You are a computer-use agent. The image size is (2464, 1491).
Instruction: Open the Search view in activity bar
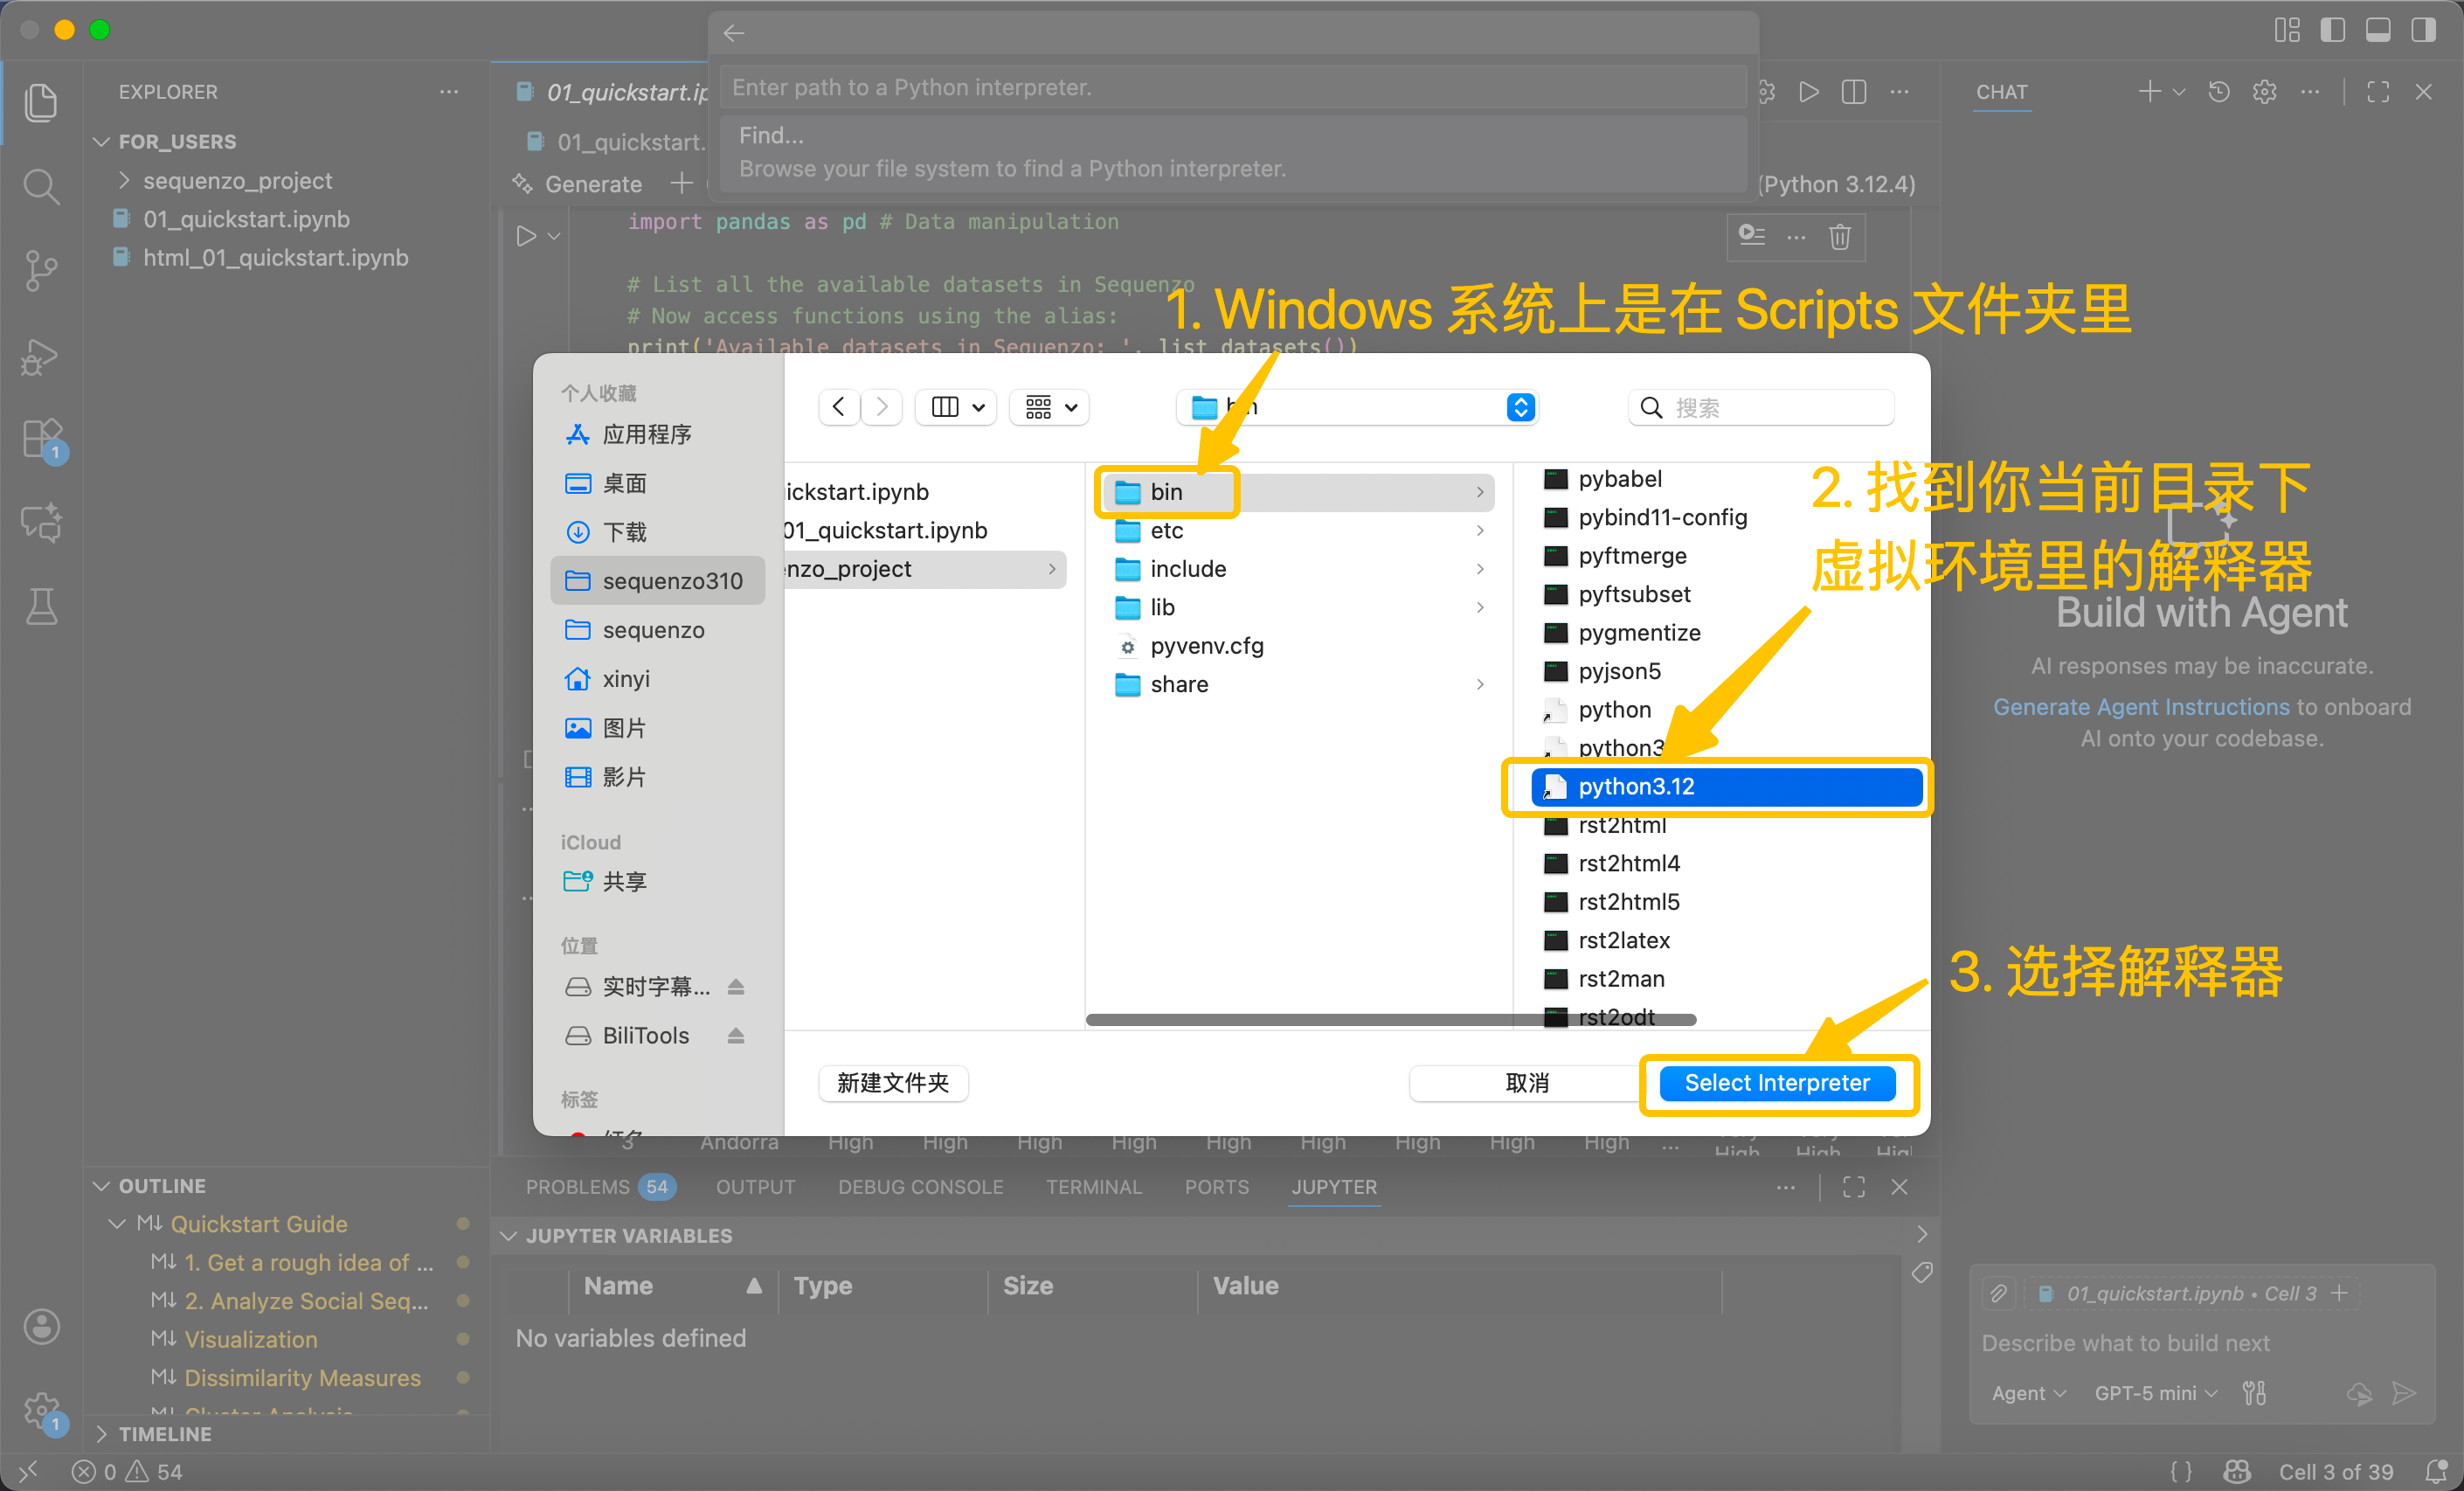(40, 186)
